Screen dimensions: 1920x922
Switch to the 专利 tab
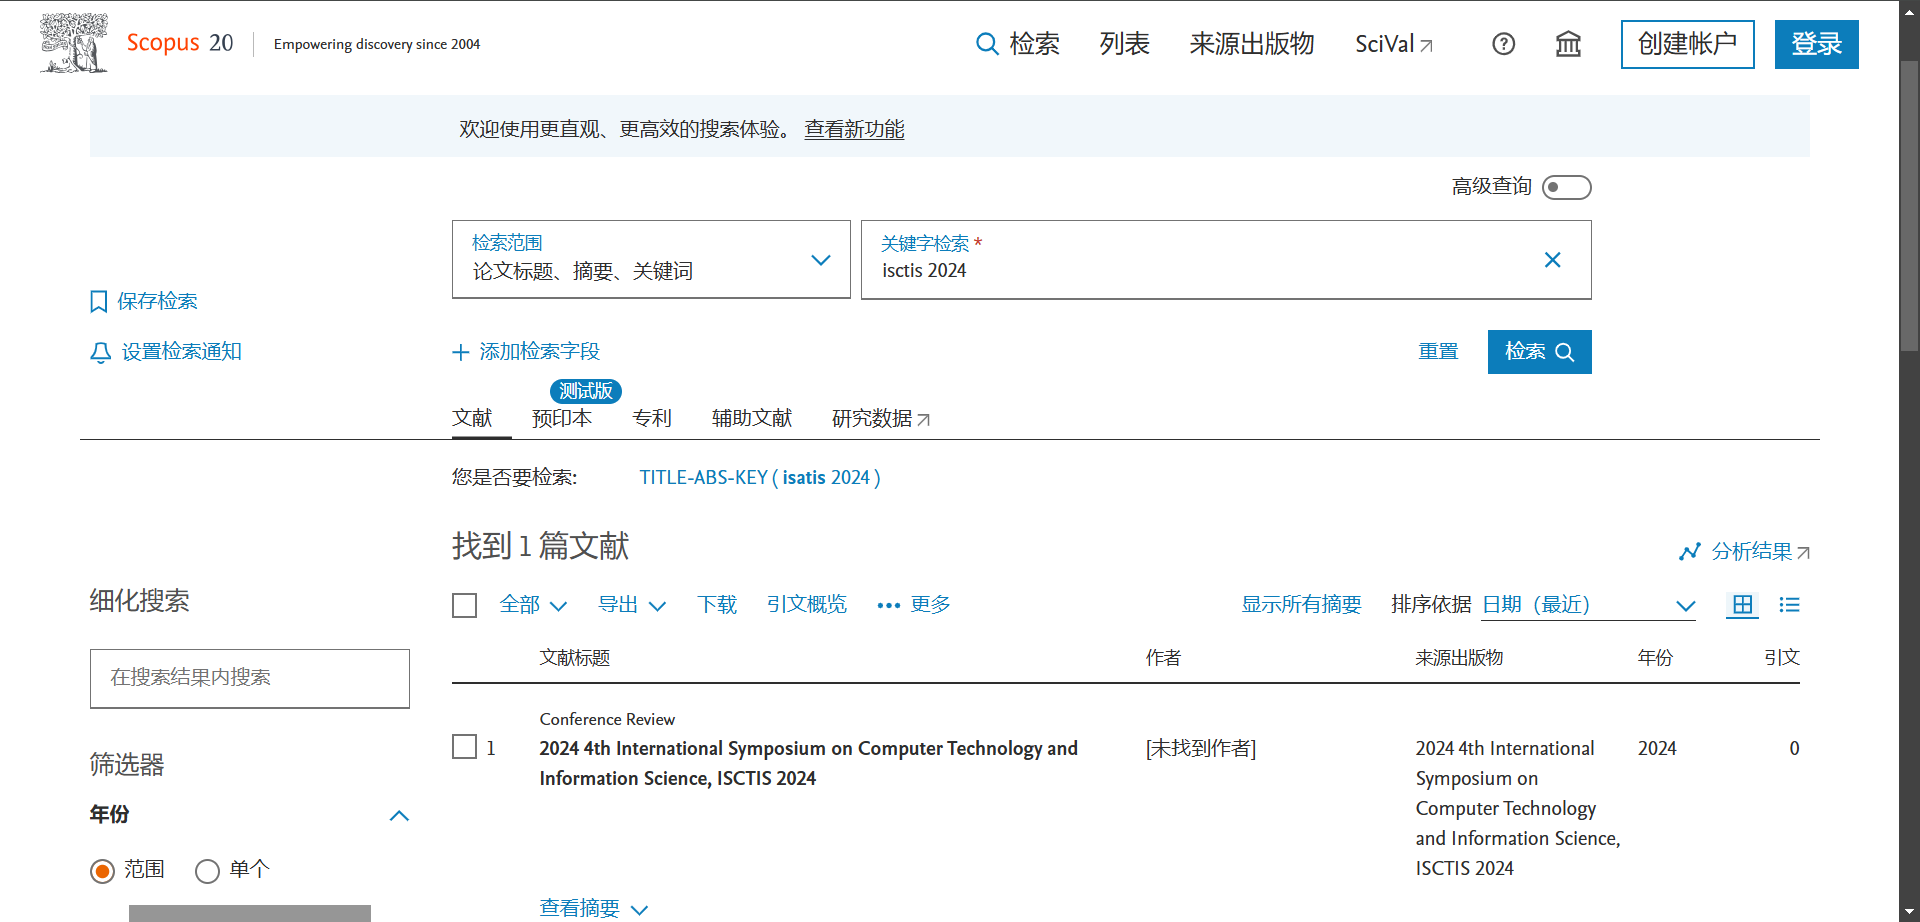coord(652,418)
